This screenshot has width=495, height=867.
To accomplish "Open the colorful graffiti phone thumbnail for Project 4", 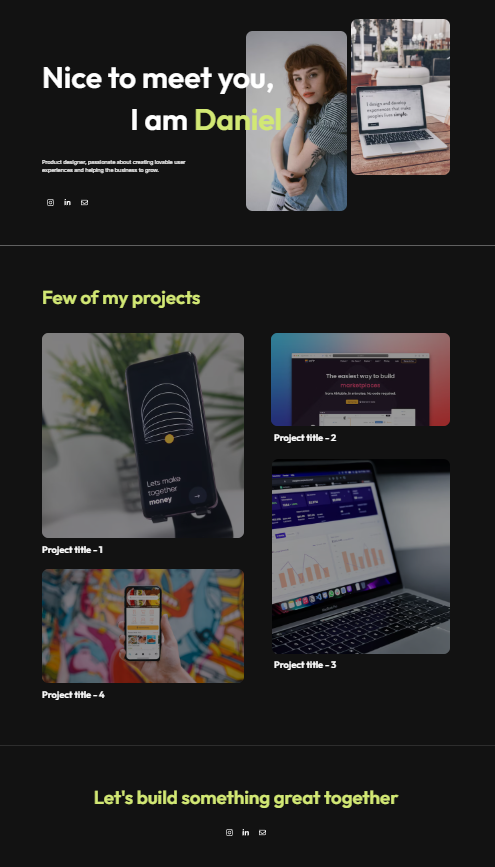I will pyautogui.click(x=143, y=626).
